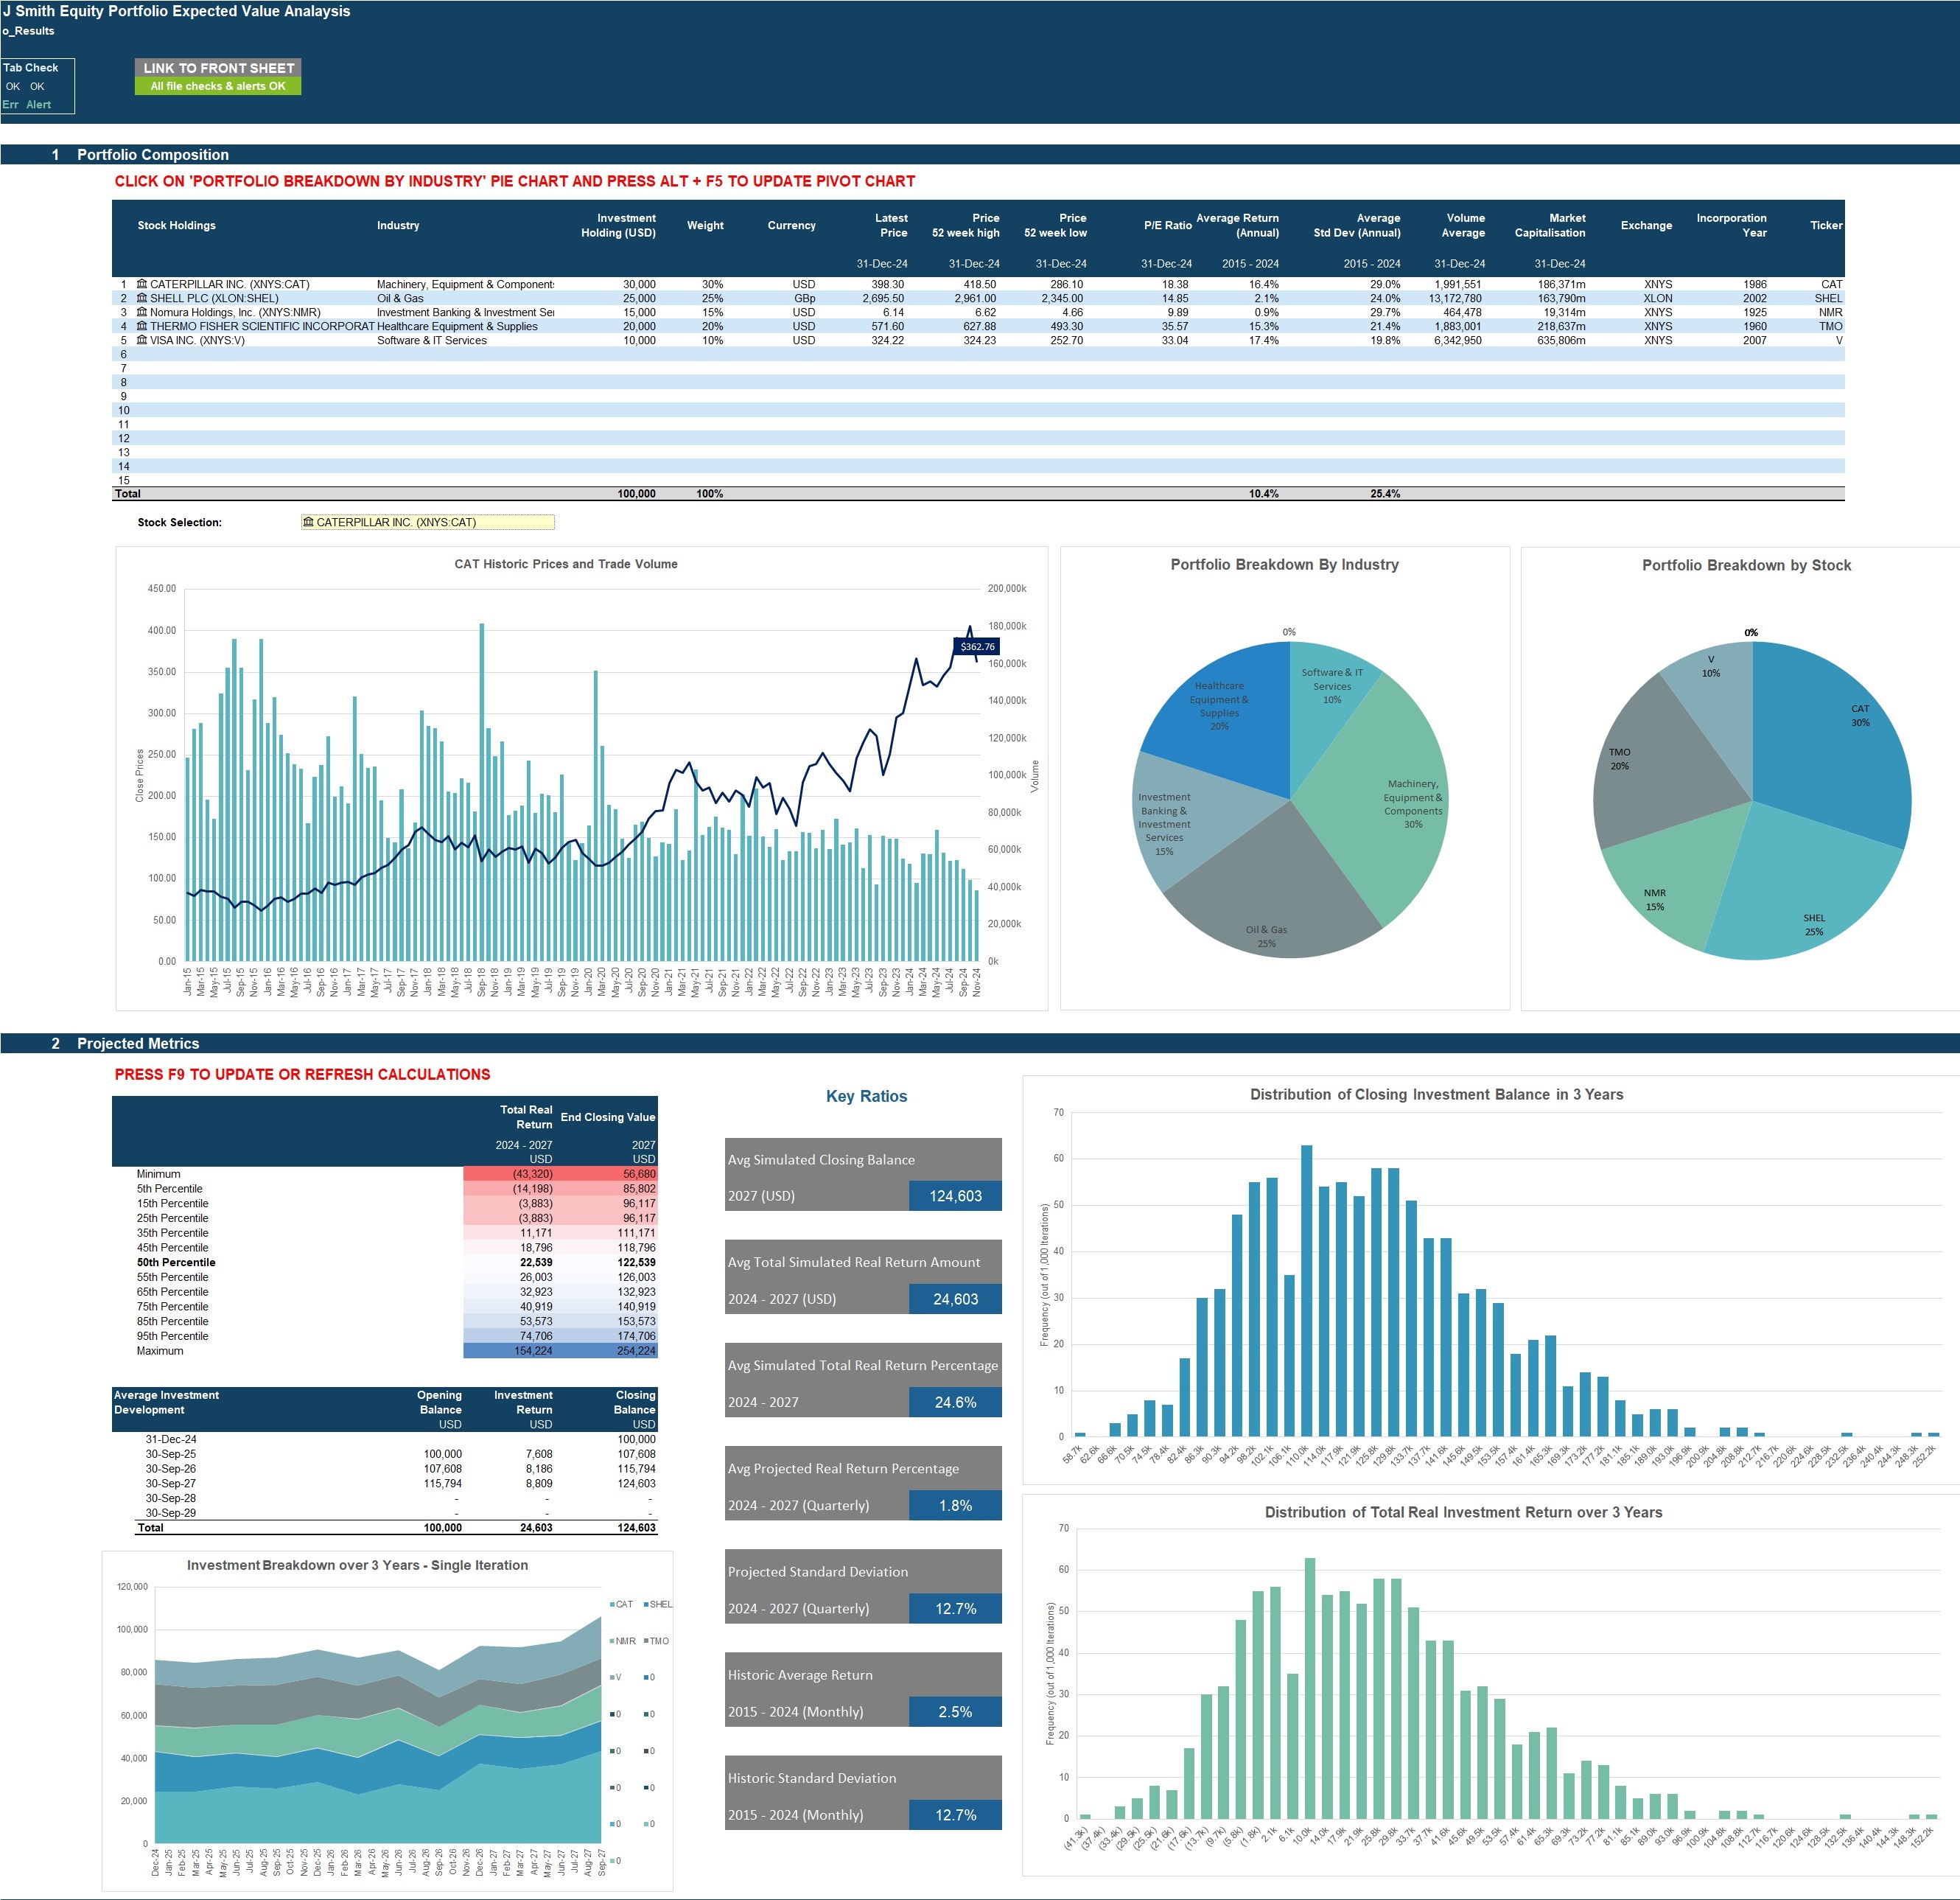Click 'Distribution of Closing Investment Balance' chart title

tap(1436, 1094)
